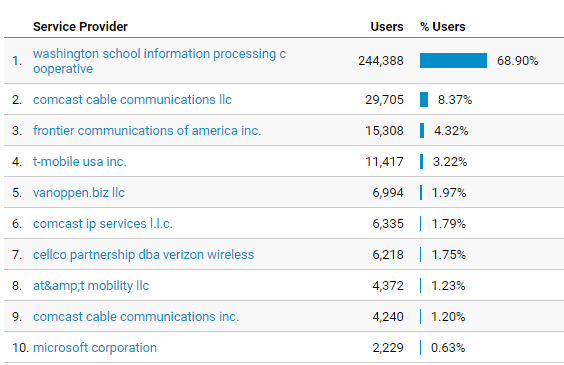Click microsoft corporation provider link
The width and height of the screenshot is (564, 365).
pyautogui.click(x=95, y=348)
